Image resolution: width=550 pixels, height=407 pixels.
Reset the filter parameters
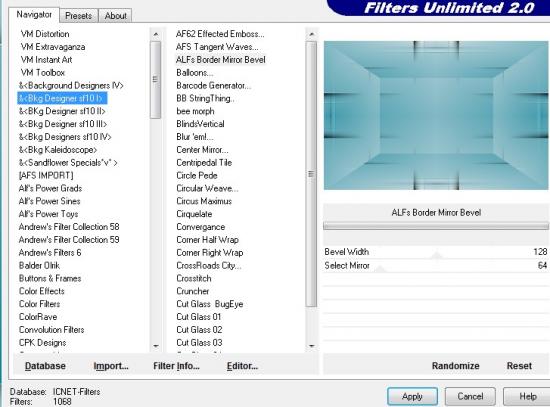click(519, 366)
